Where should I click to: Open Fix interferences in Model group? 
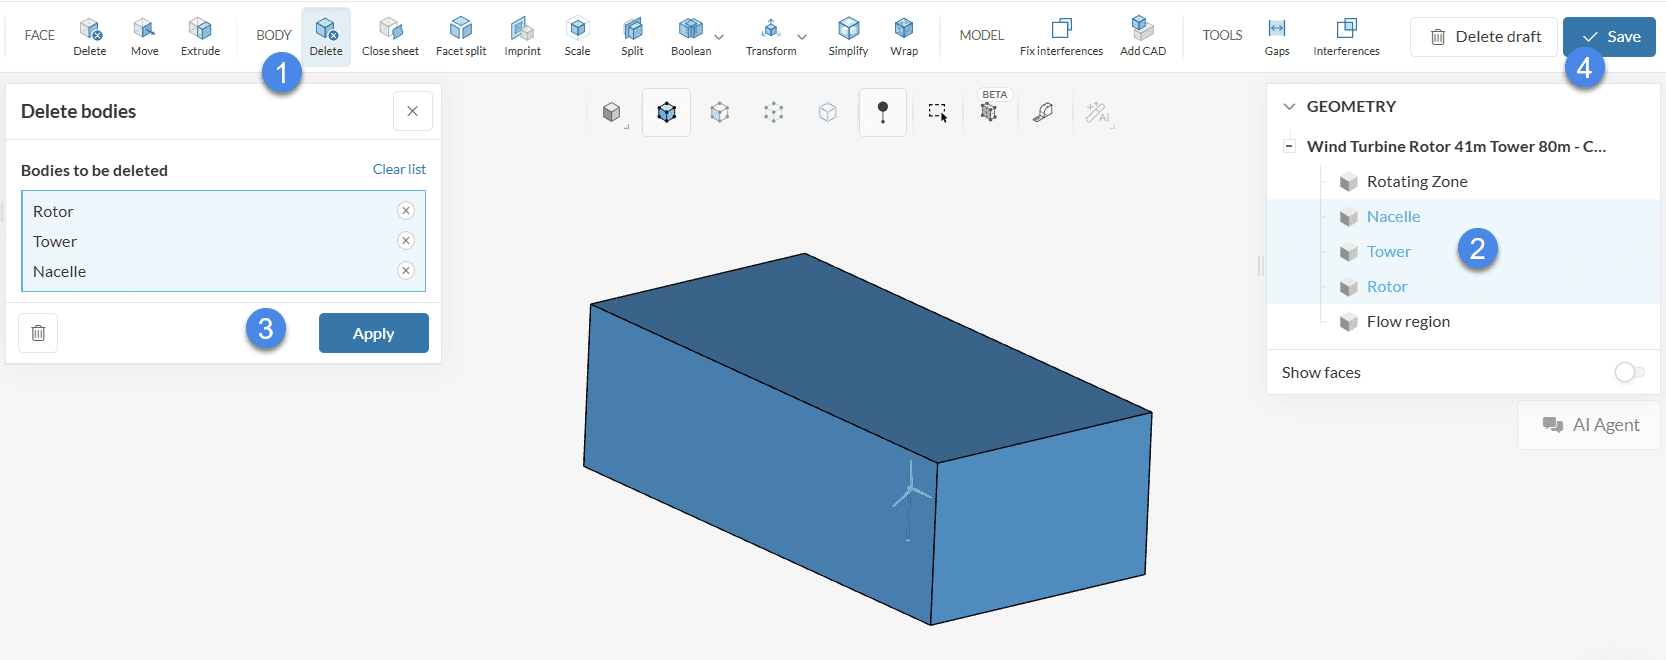[1061, 37]
